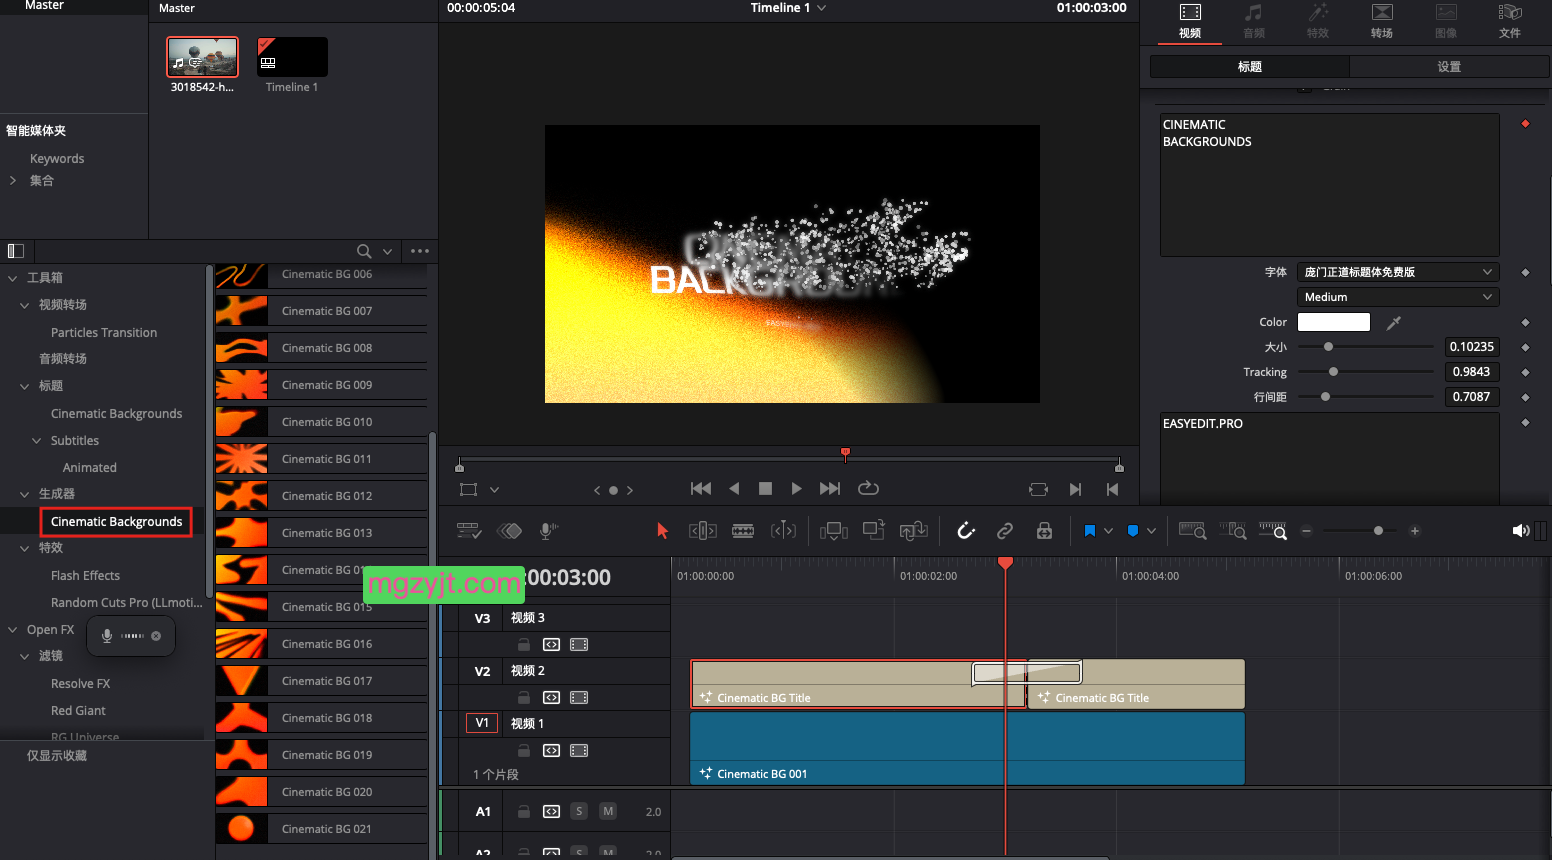The image size is (1552, 860).
Task: Open effects library options menu (three dots)
Action: click(420, 251)
